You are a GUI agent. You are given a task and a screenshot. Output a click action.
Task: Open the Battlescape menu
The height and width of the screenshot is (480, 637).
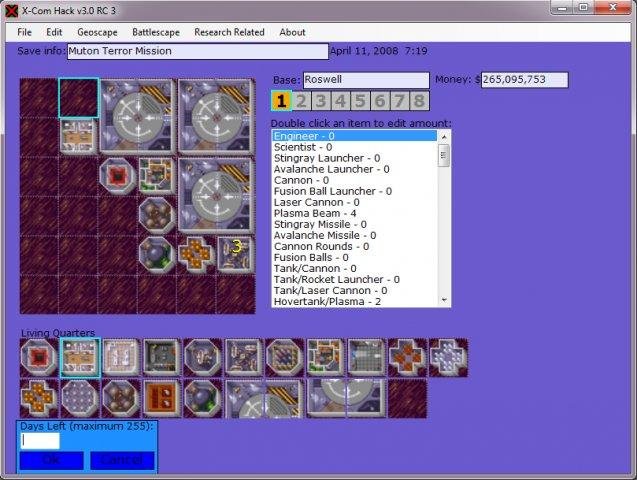156,32
